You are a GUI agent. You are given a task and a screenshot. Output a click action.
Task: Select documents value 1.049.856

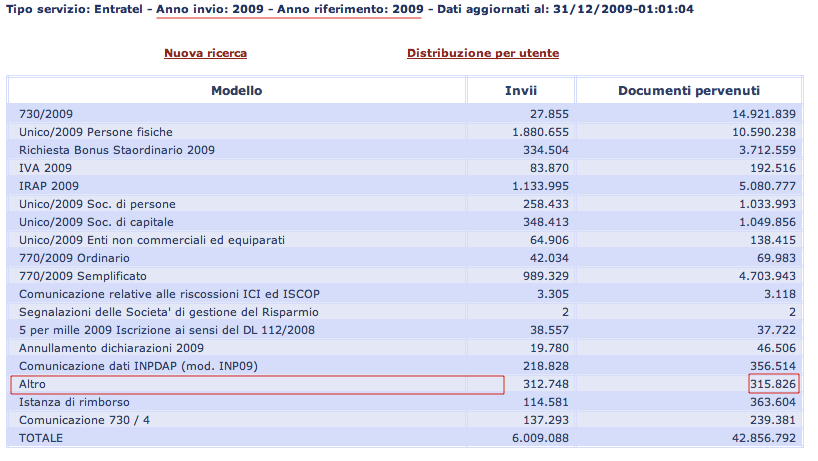tap(767, 222)
